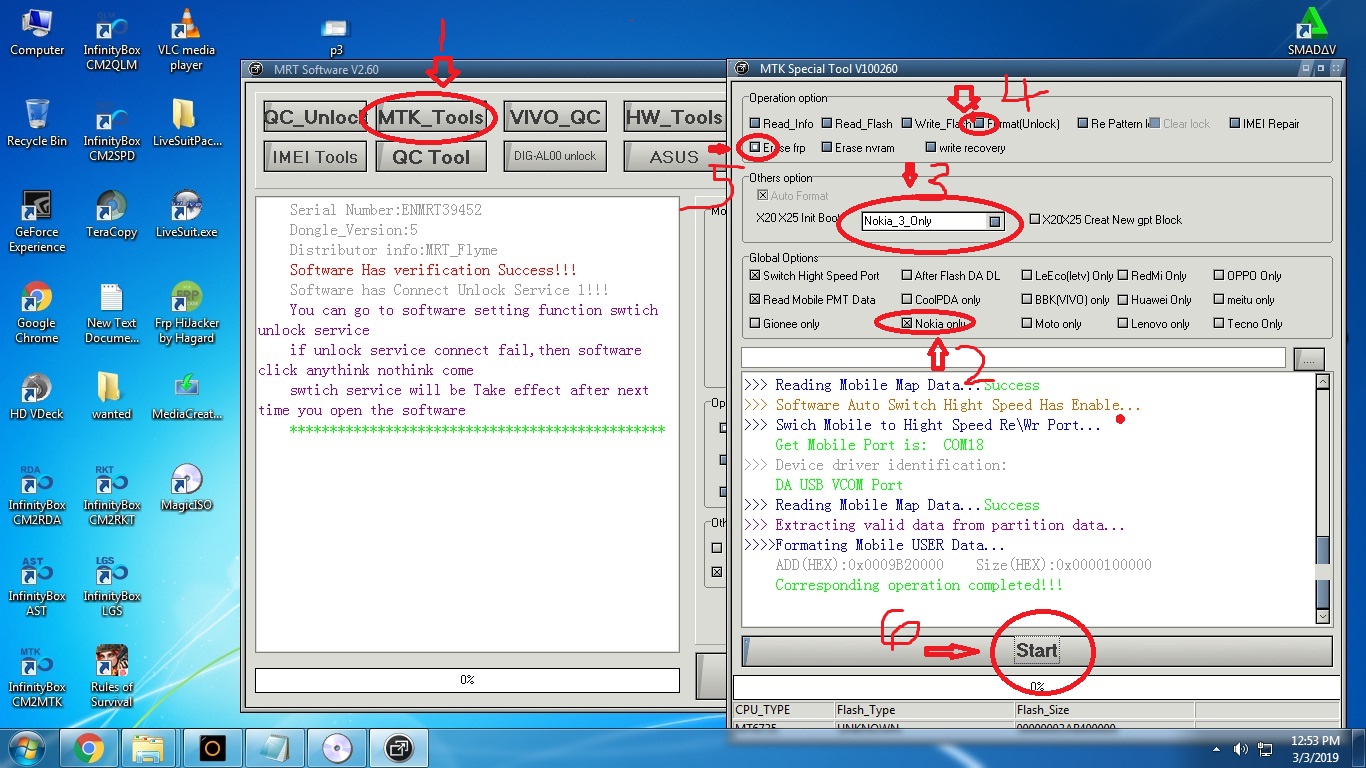This screenshot has width=1366, height=768.
Task: Open the Recycle Bin
Action: coord(37,123)
